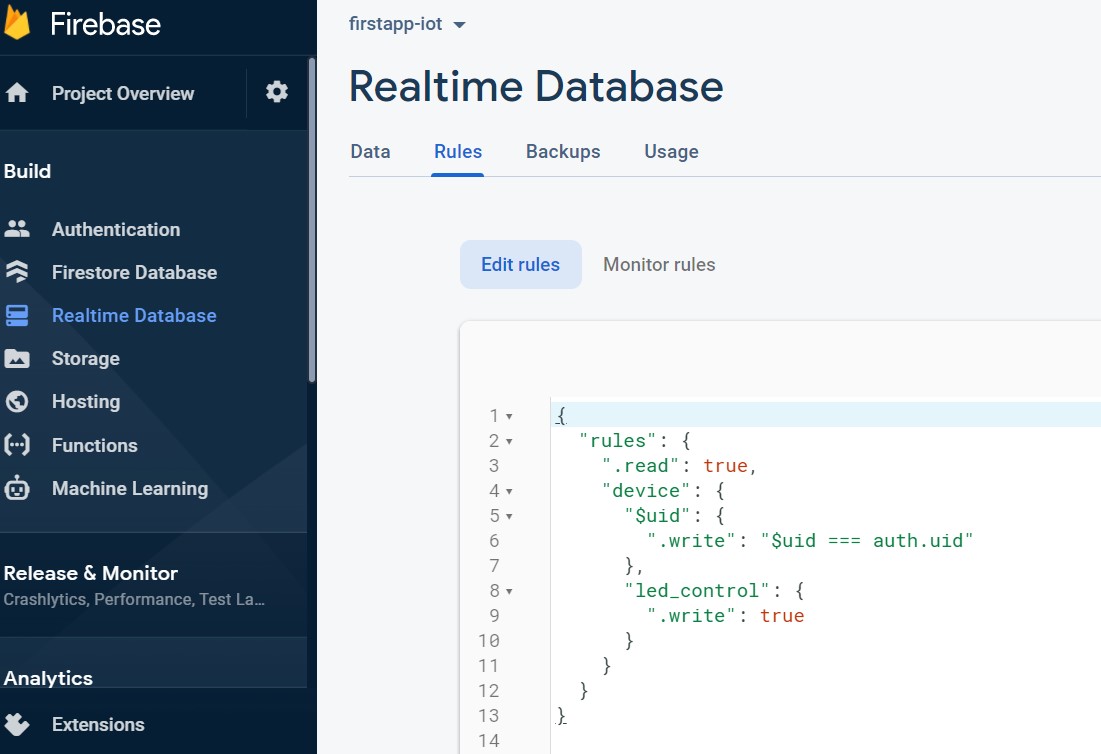Viewport: 1101px width, 754px height.
Task: Switch to the Data tab
Action: pos(370,152)
